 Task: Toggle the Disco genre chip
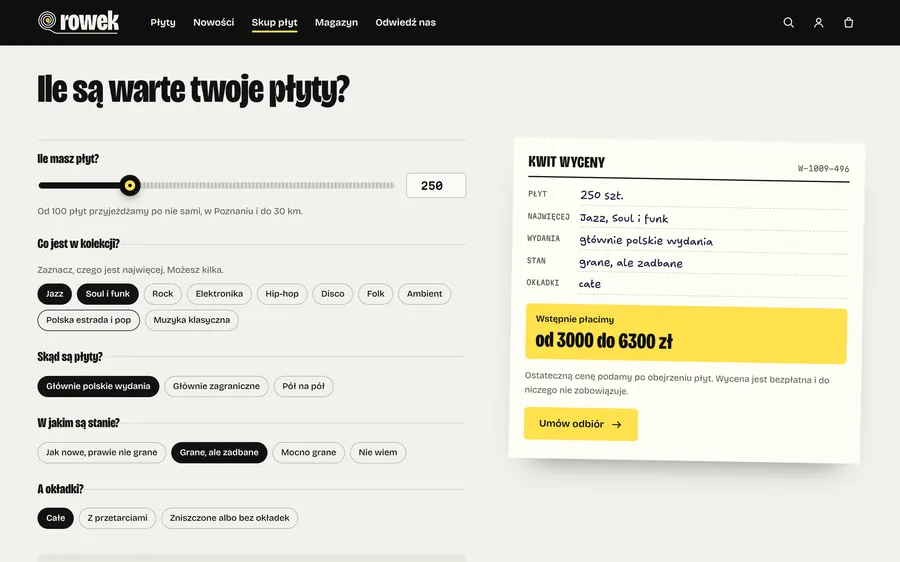(333, 294)
